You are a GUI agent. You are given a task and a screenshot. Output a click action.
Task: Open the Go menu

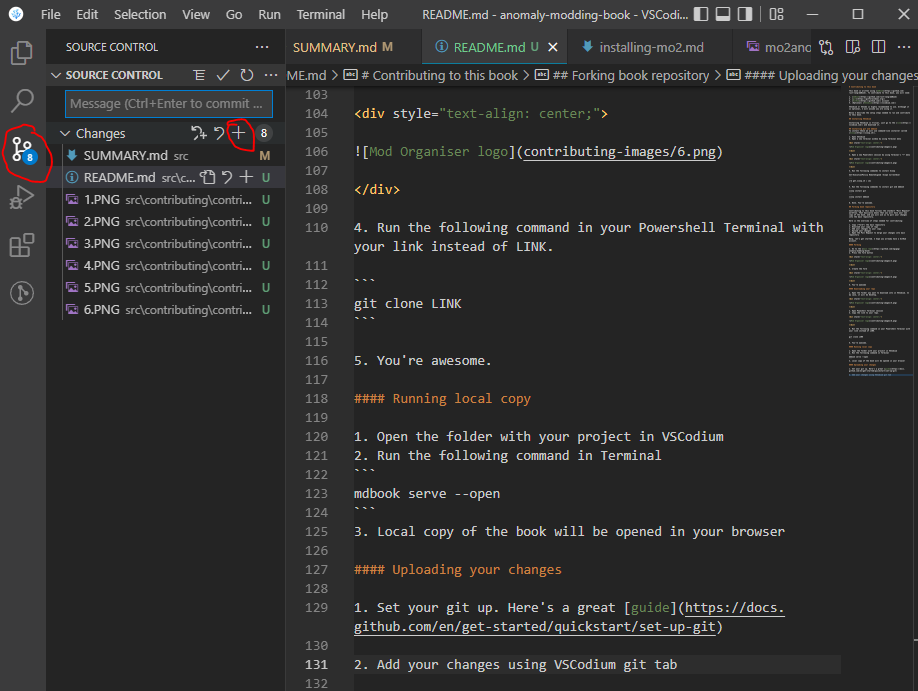coord(234,14)
